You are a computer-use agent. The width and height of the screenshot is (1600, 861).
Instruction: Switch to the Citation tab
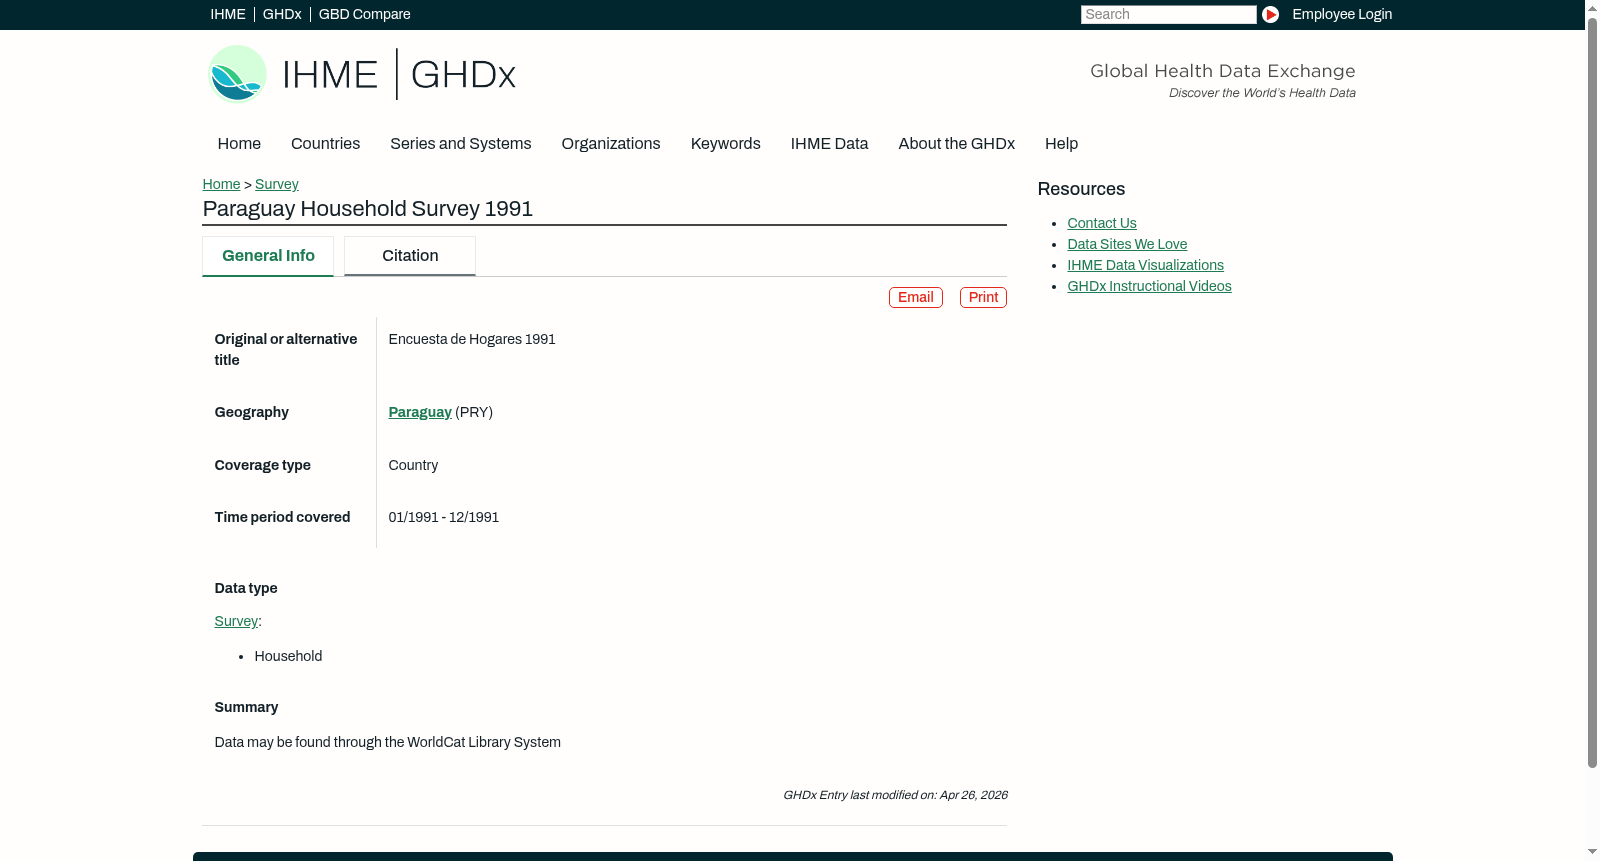[x=410, y=256]
